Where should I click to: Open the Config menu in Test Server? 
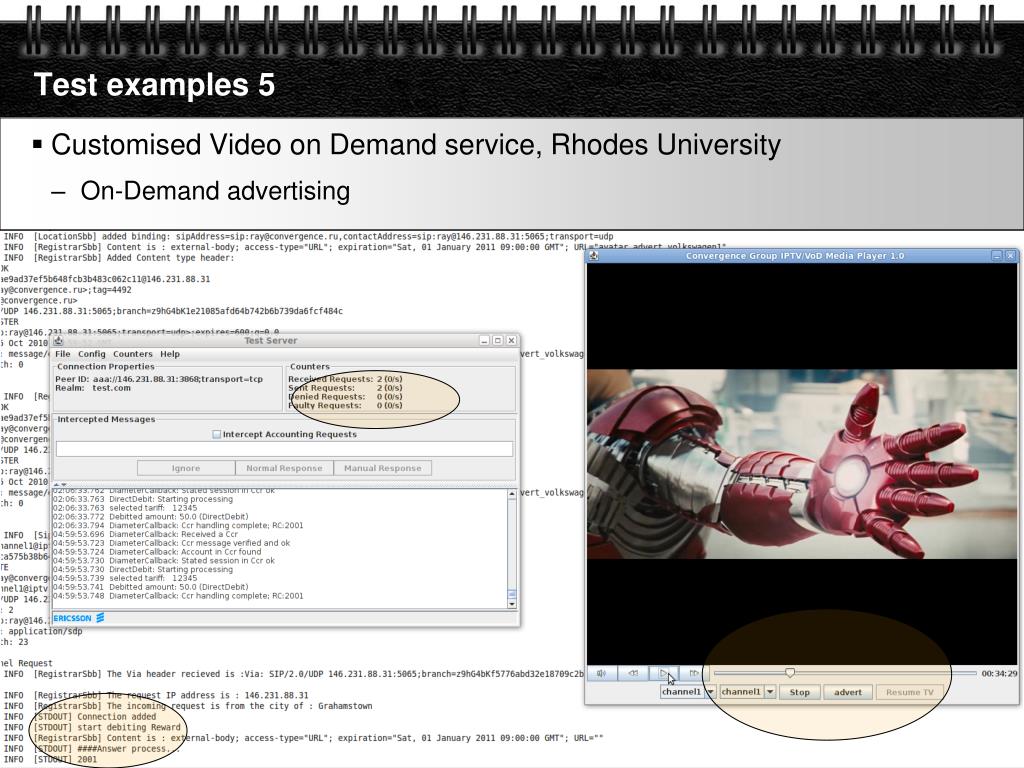(x=91, y=354)
